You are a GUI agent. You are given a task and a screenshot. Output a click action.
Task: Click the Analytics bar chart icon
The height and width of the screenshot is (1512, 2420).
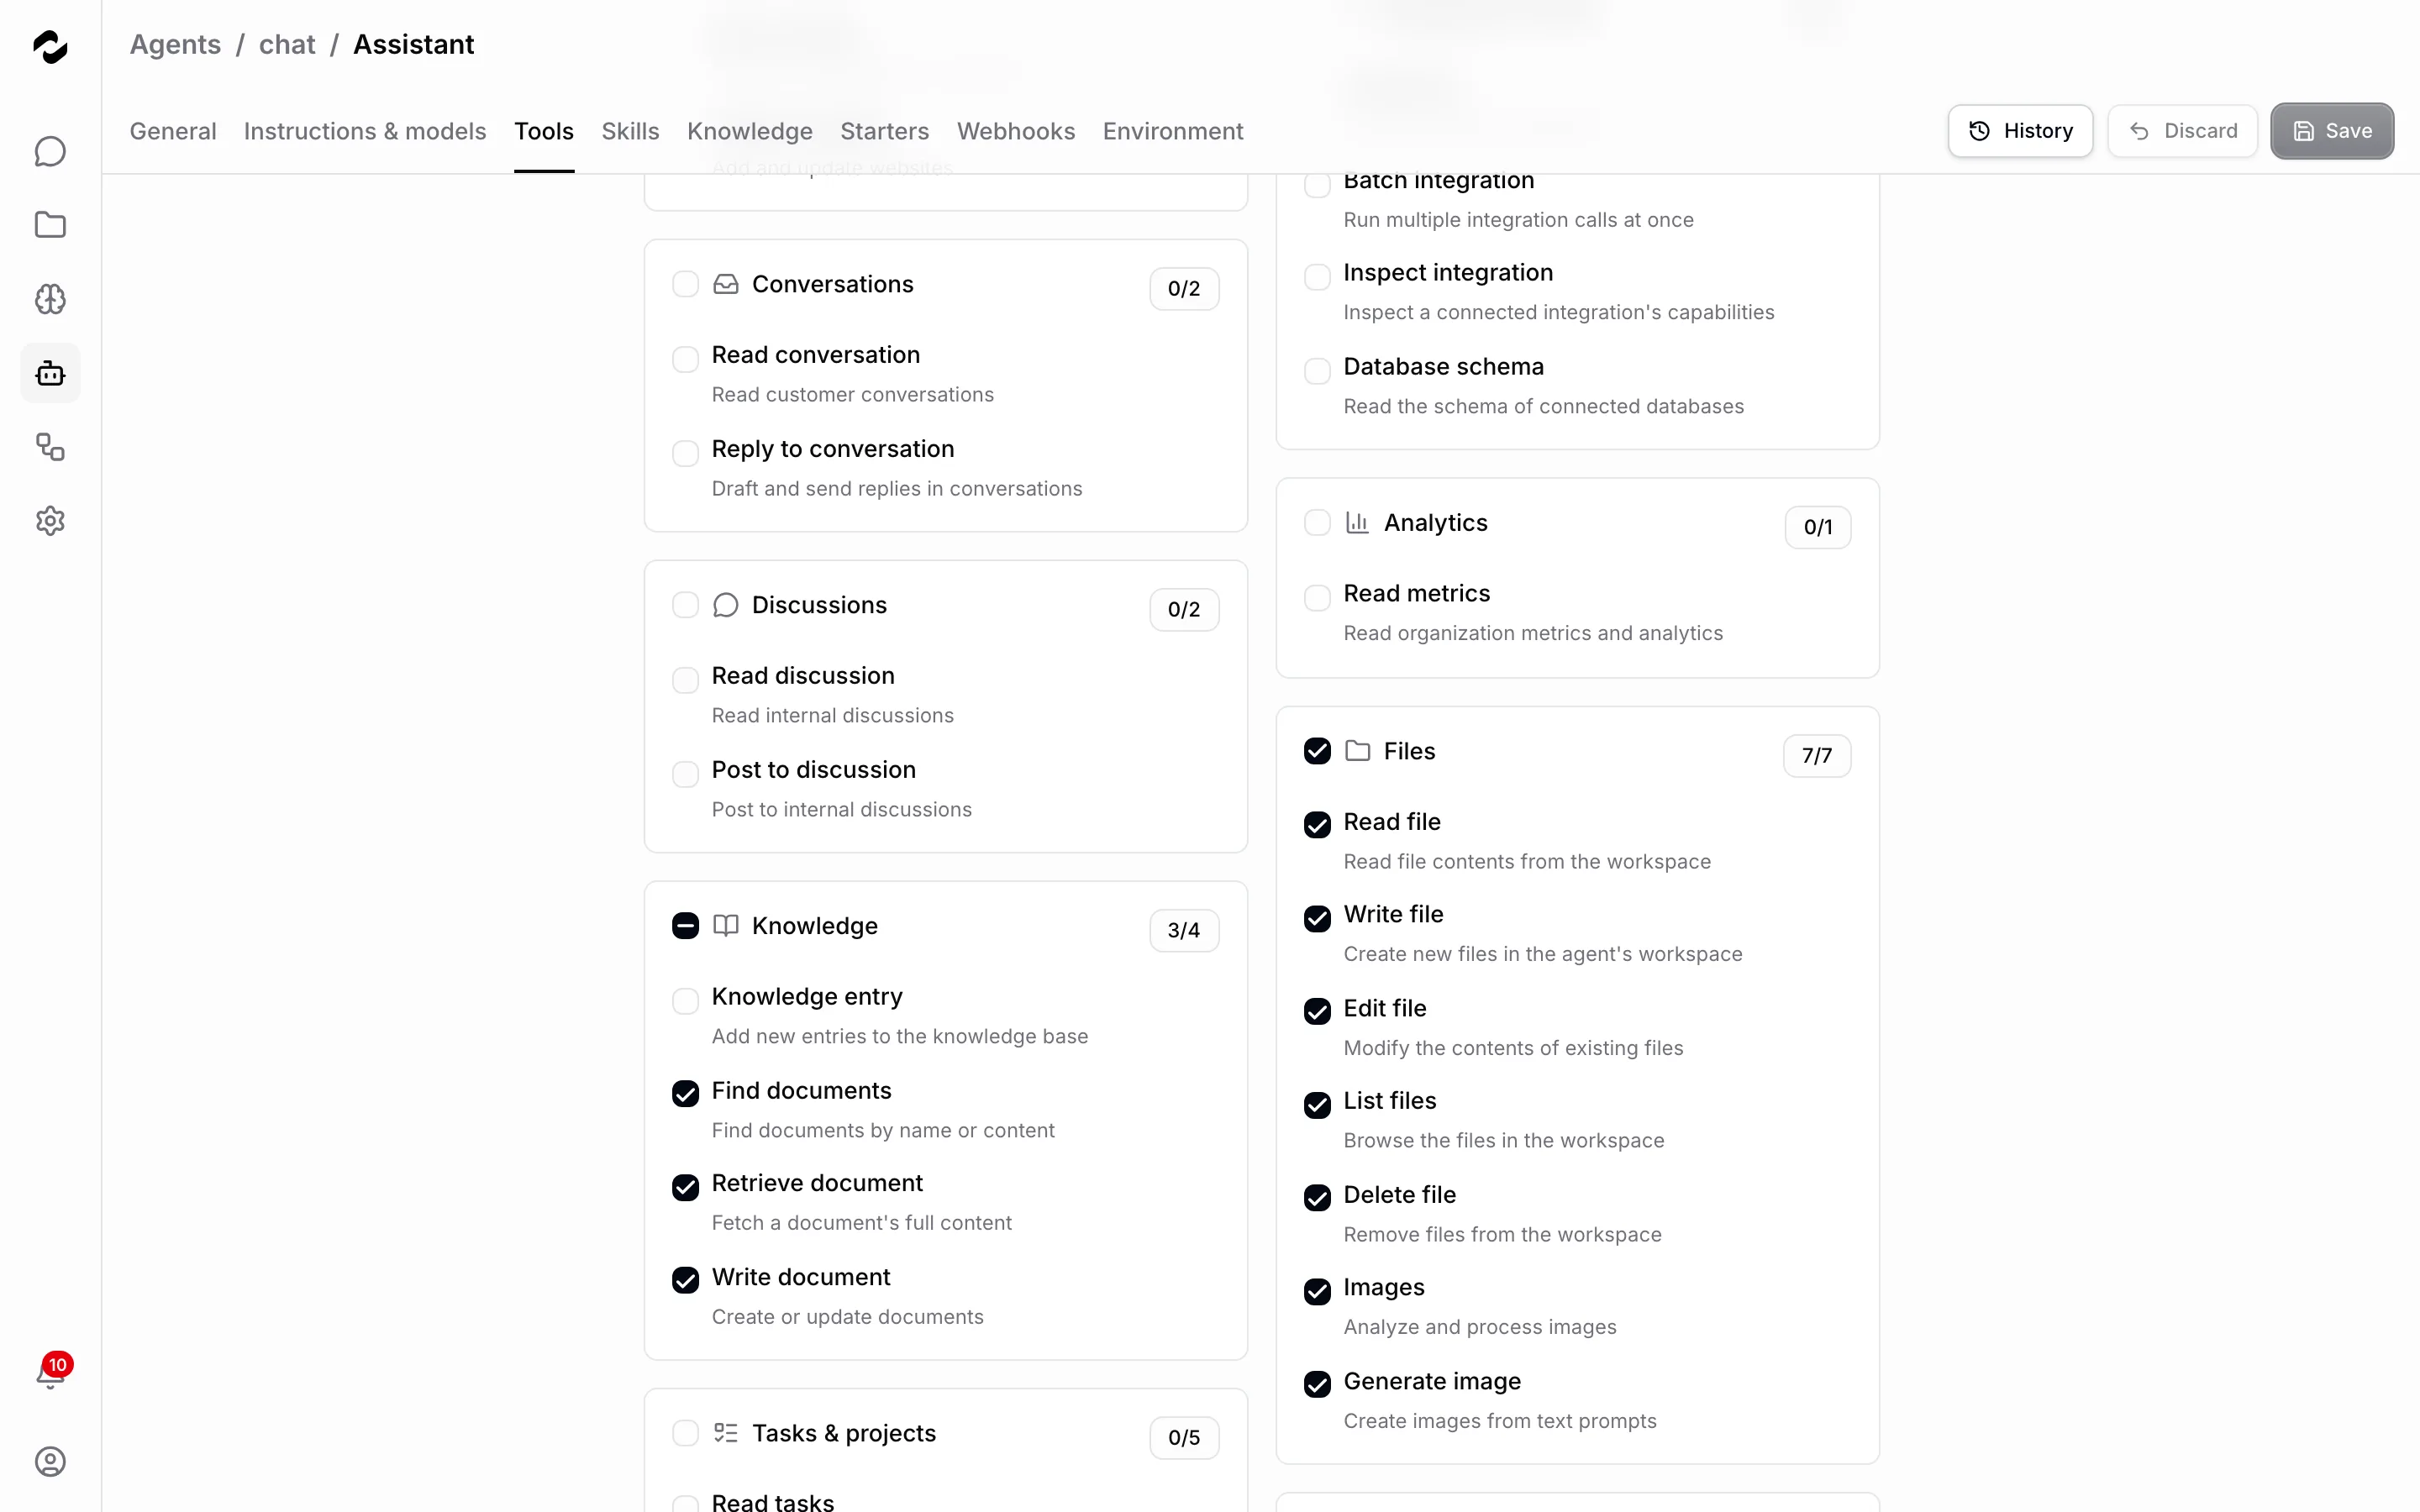1357,523
